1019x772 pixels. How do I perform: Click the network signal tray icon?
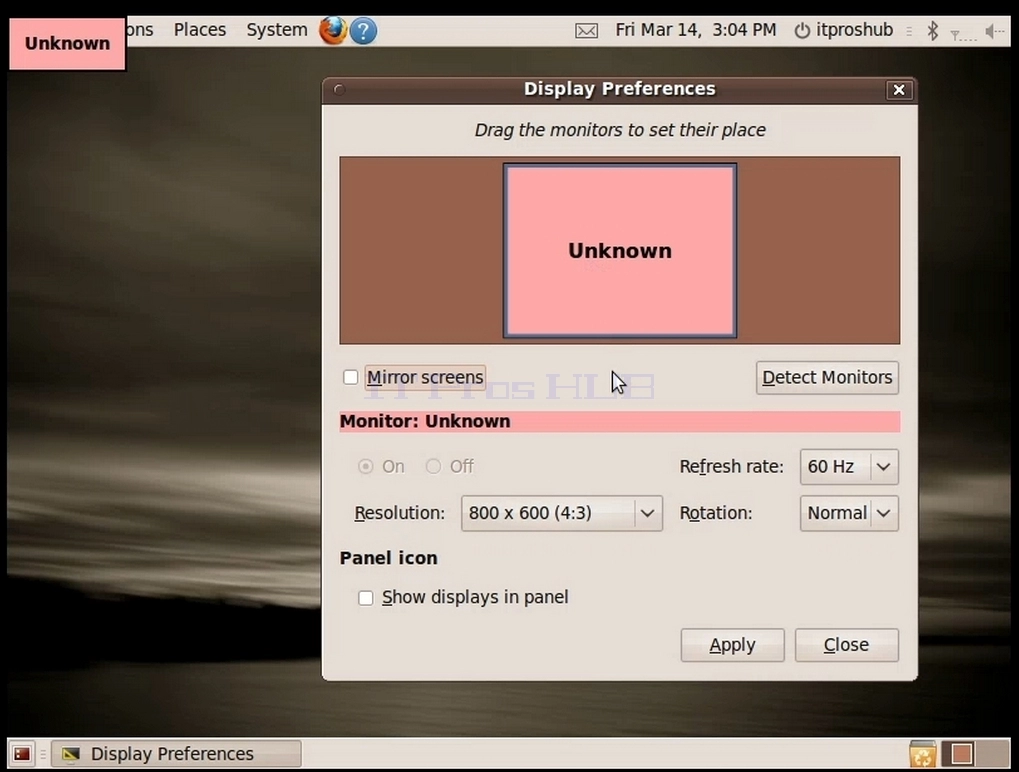(962, 33)
